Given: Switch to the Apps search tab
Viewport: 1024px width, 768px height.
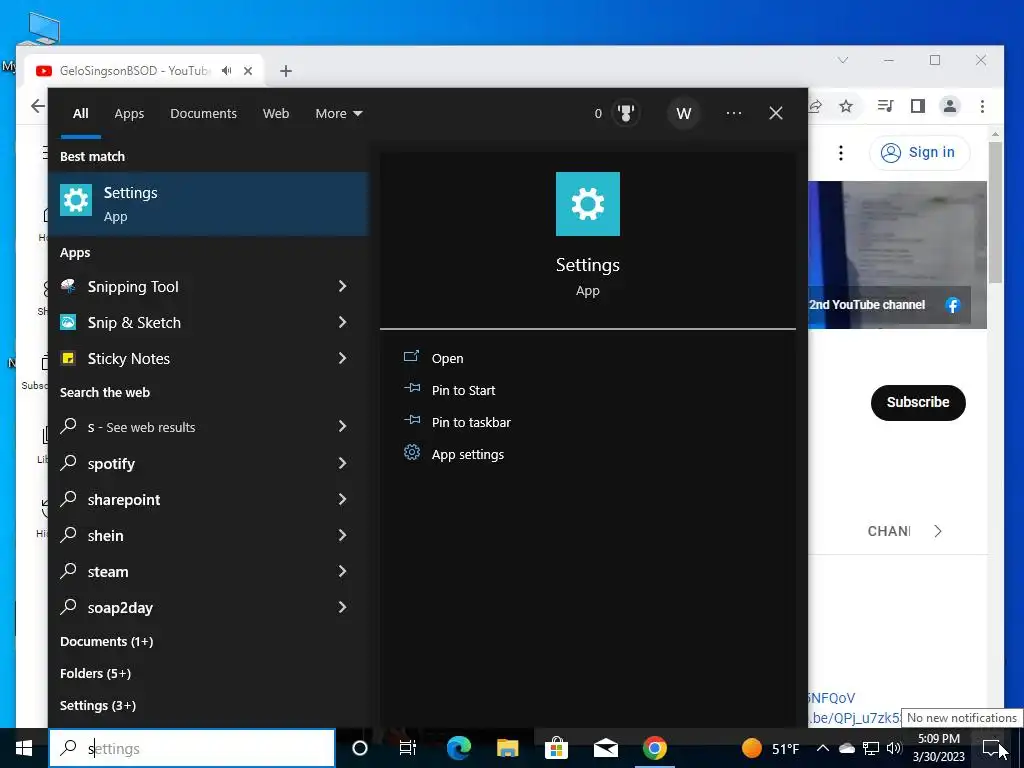Looking at the screenshot, I should pyautogui.click(x=129, y=114).
